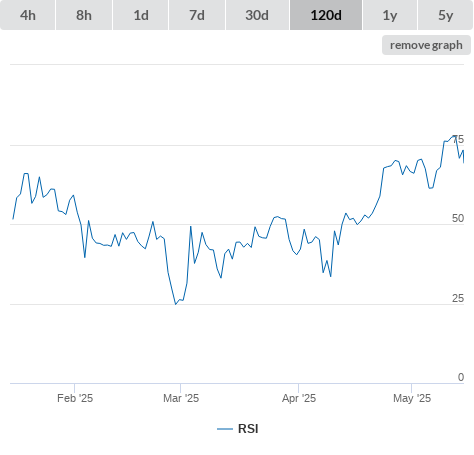Select the 4h time range tab
This screenshot has width=474, height=455.
pyautogui.click(x=28, y=15)
